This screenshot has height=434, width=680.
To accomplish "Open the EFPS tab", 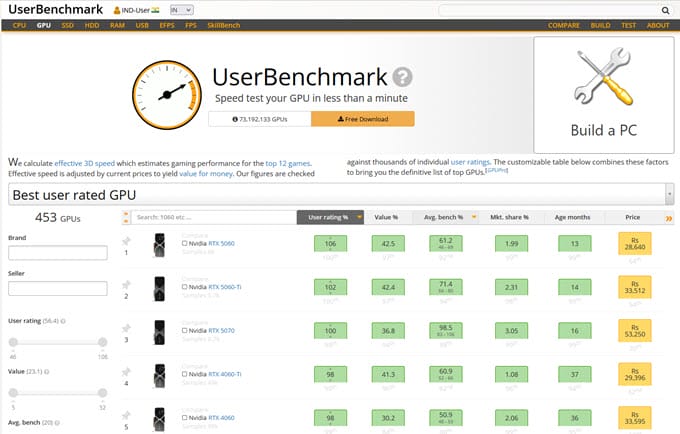I will 167,25.
